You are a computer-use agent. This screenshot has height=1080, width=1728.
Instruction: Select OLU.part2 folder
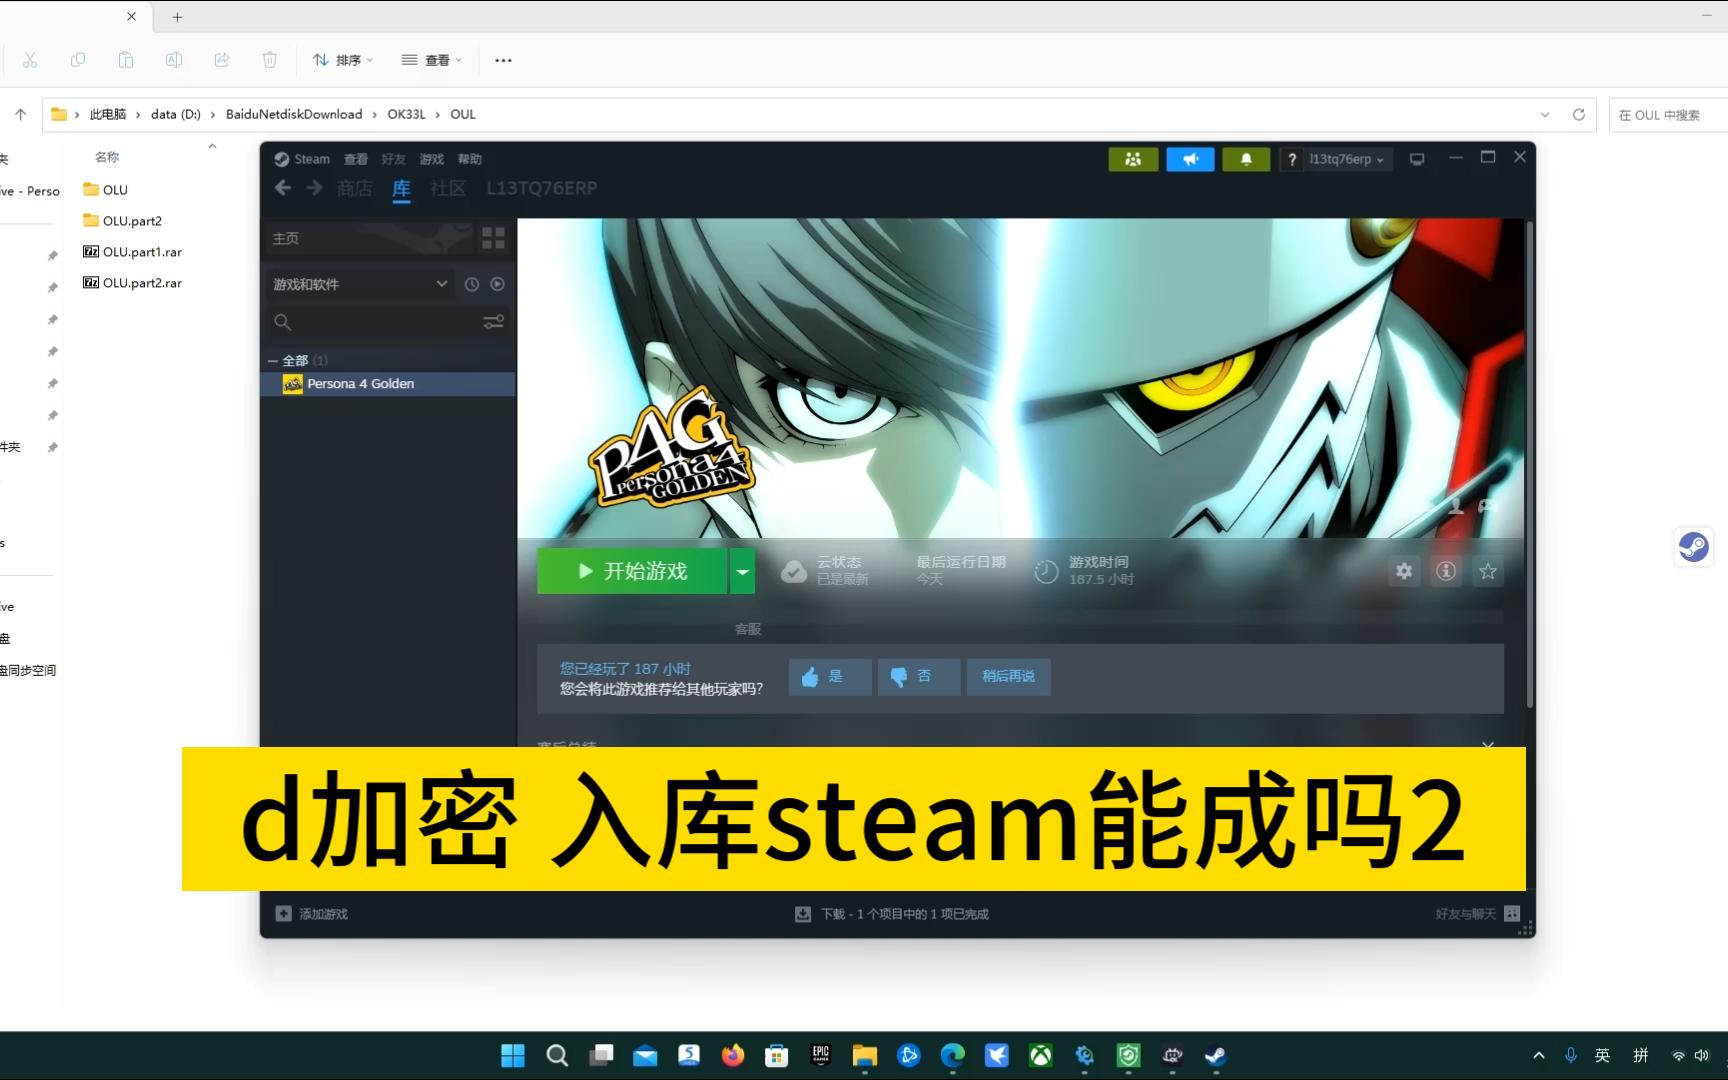click(122, 221)
